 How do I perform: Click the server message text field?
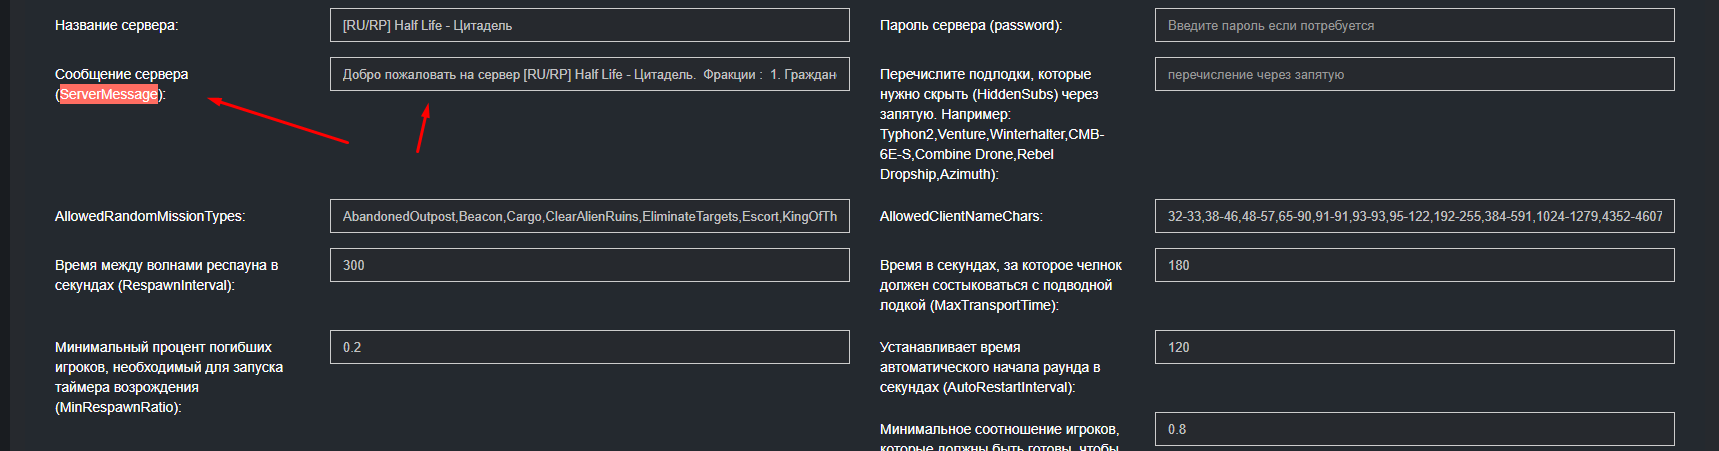tap(589, 74)
